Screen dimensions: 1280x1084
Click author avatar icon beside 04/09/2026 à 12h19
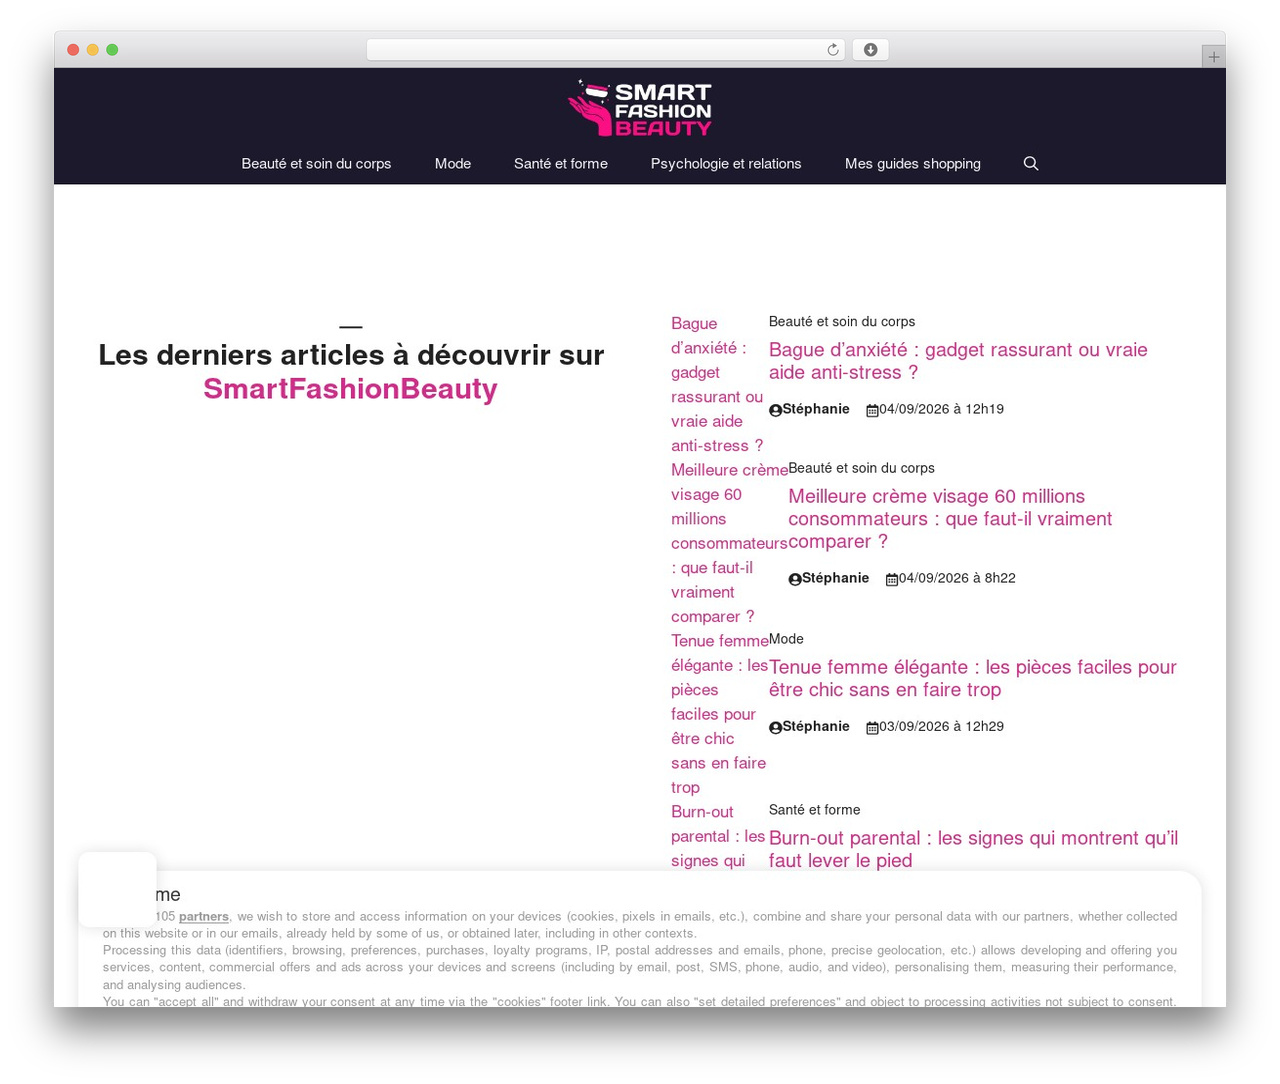tap(775, 410)
